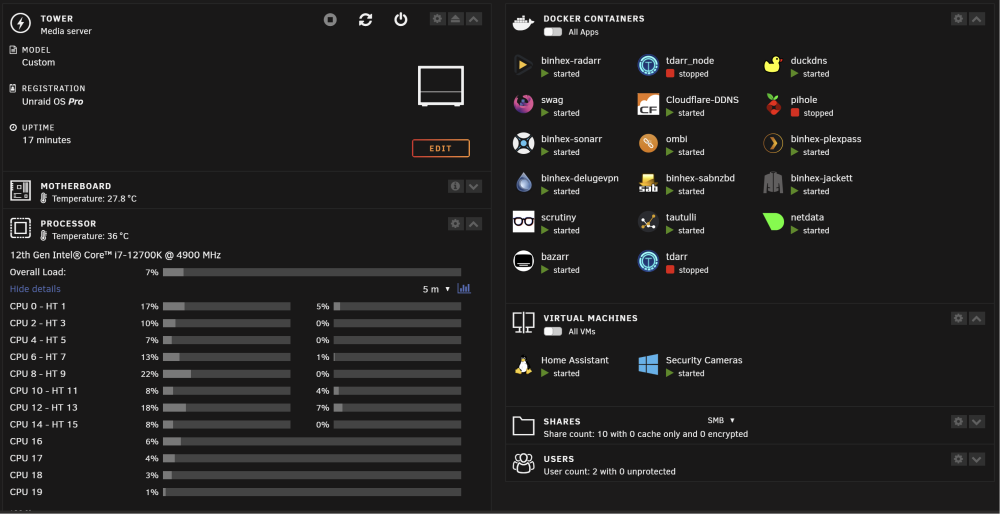
Task: Click the Cloudflare-DDNS icon
Action: [x=649, y=104]
